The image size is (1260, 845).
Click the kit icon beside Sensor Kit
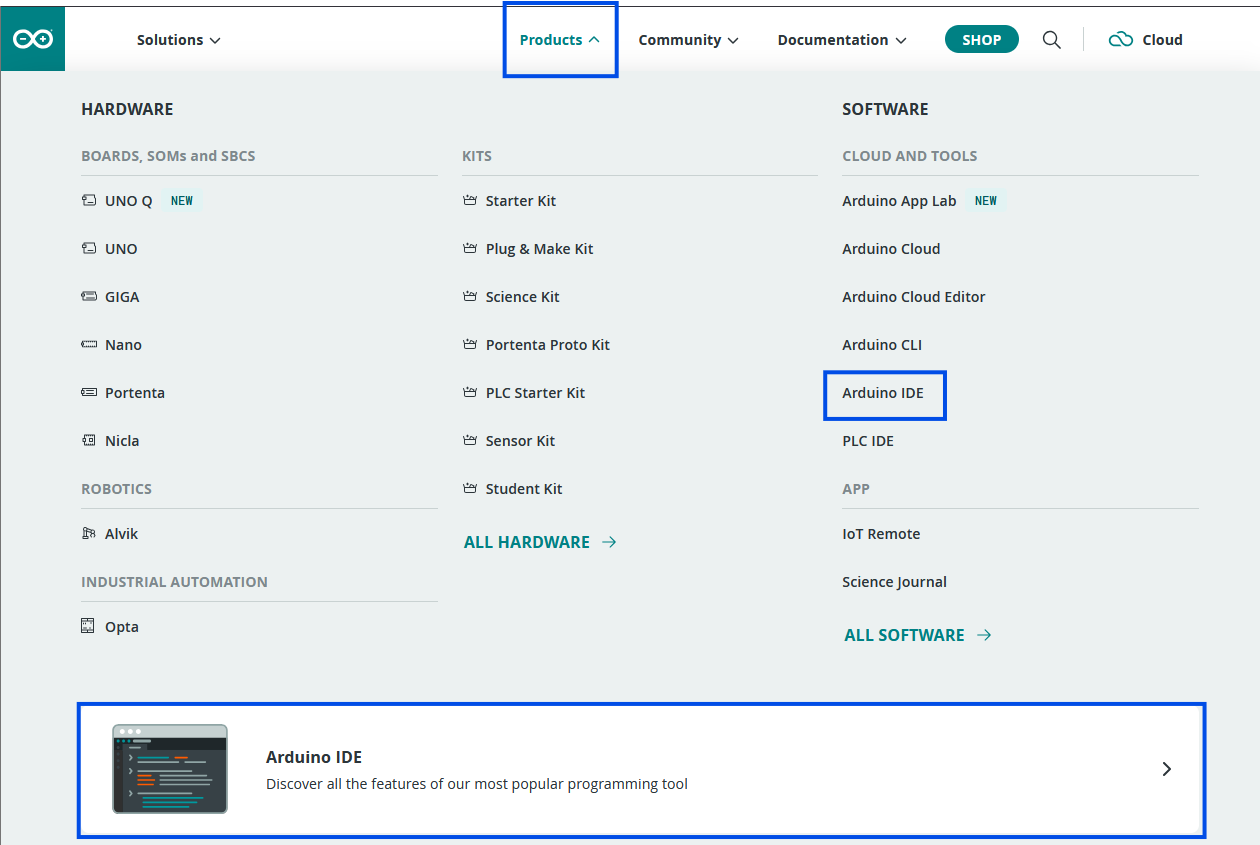click(470, 441)
